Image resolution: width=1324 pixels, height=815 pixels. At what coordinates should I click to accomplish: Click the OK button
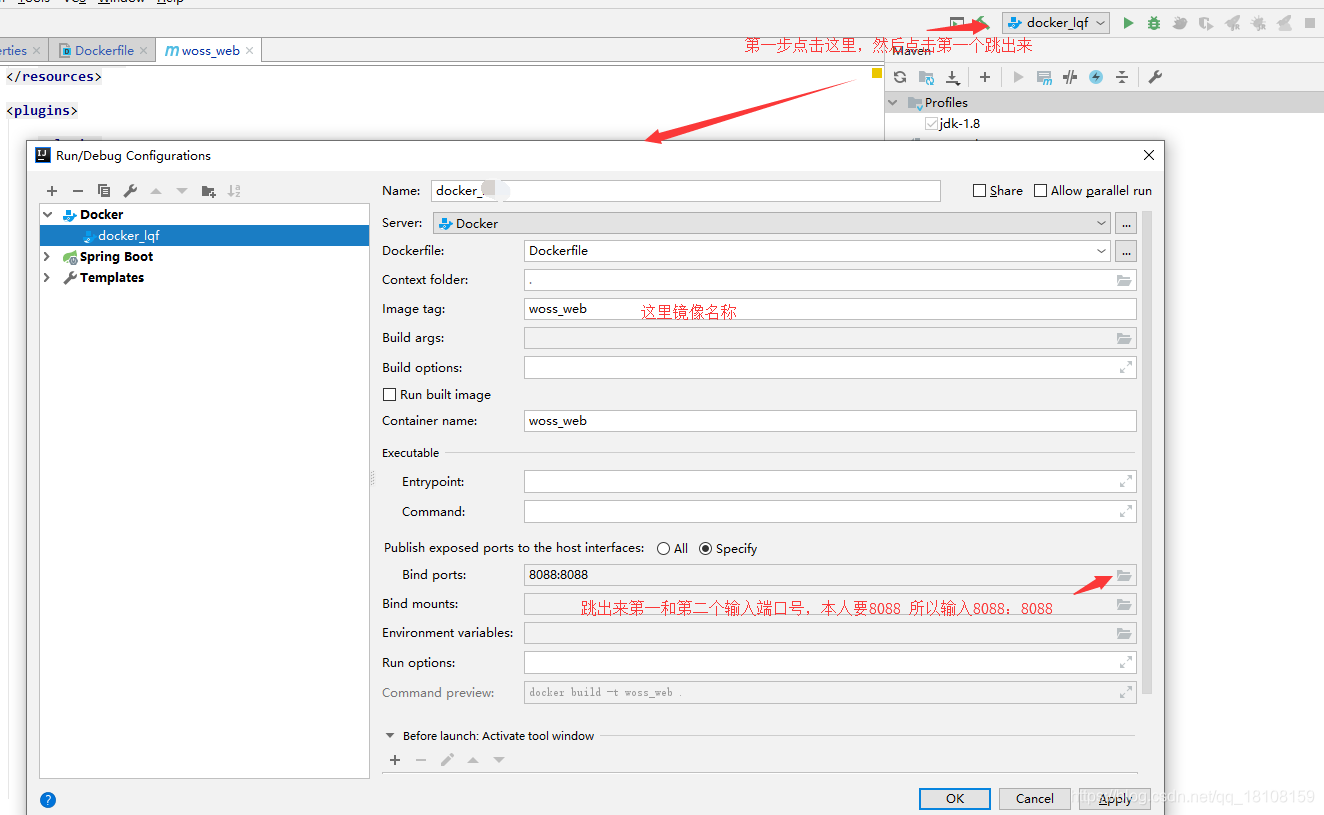(955, 799)
